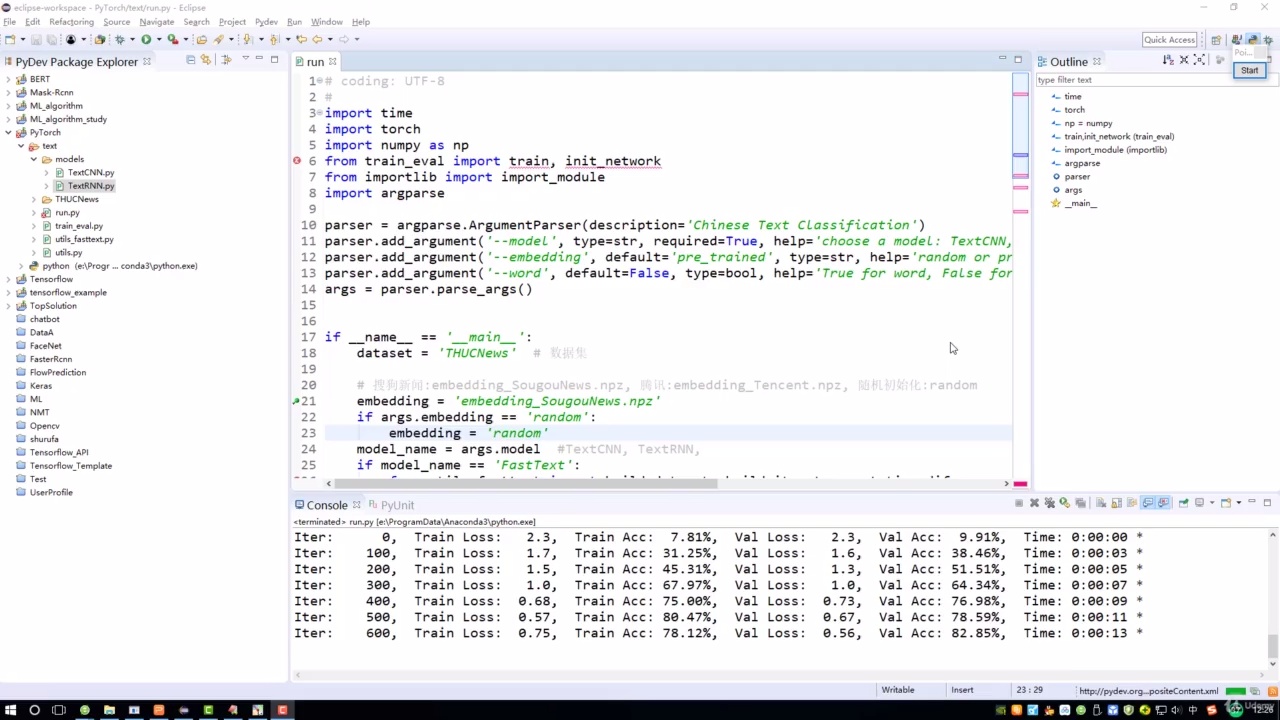Click the Pin Console icon
This screenshot has height=720, width=1280.
tap(1183, 503)
